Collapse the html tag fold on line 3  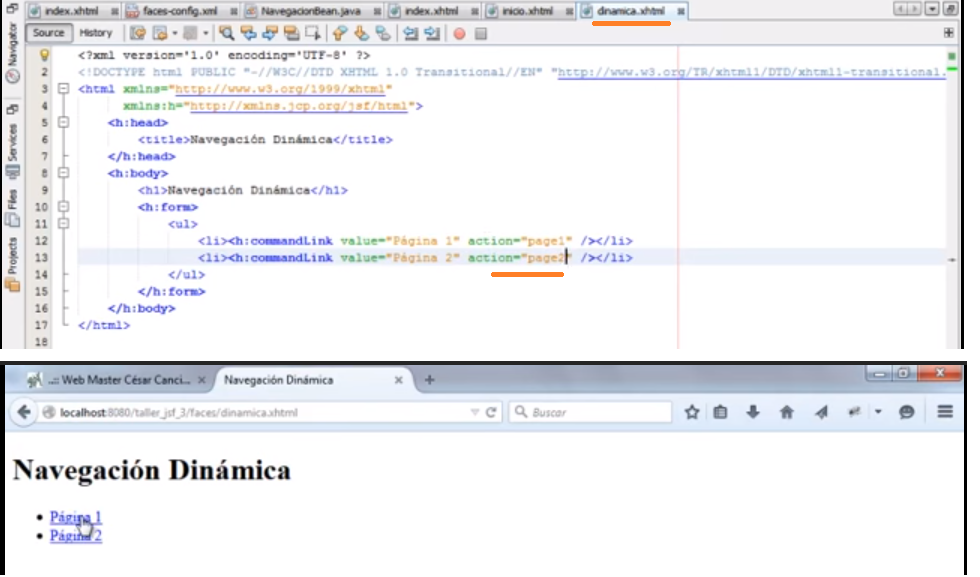click(63, 89)
